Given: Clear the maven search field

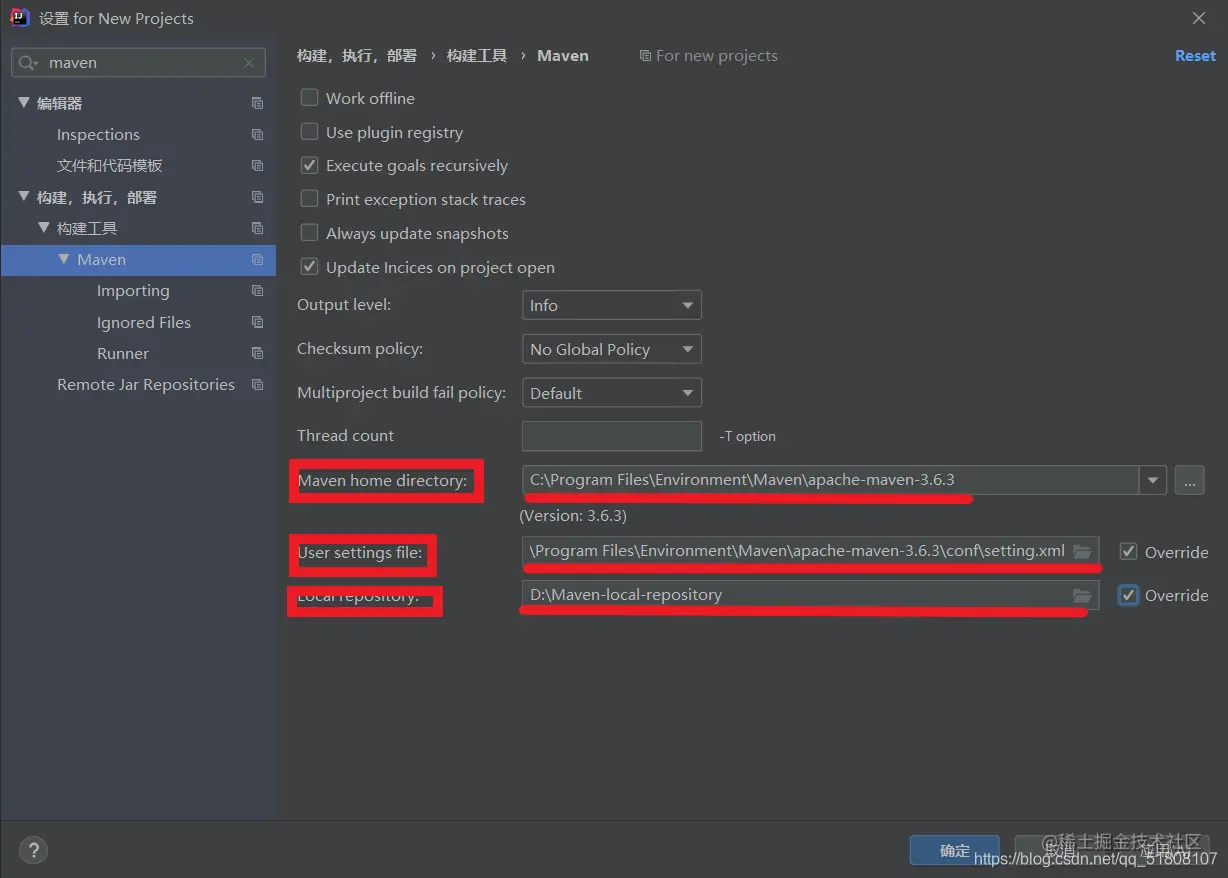Looking at the screenshot, I should (249, 62).
